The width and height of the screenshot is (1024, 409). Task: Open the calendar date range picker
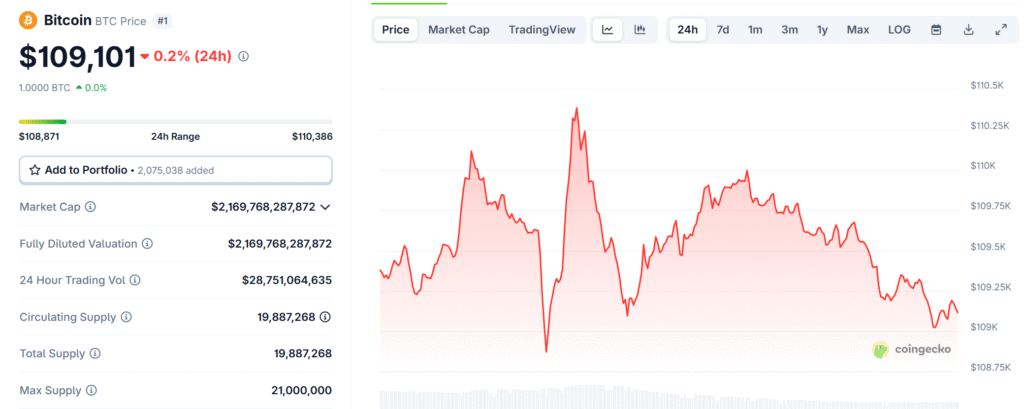936,30
